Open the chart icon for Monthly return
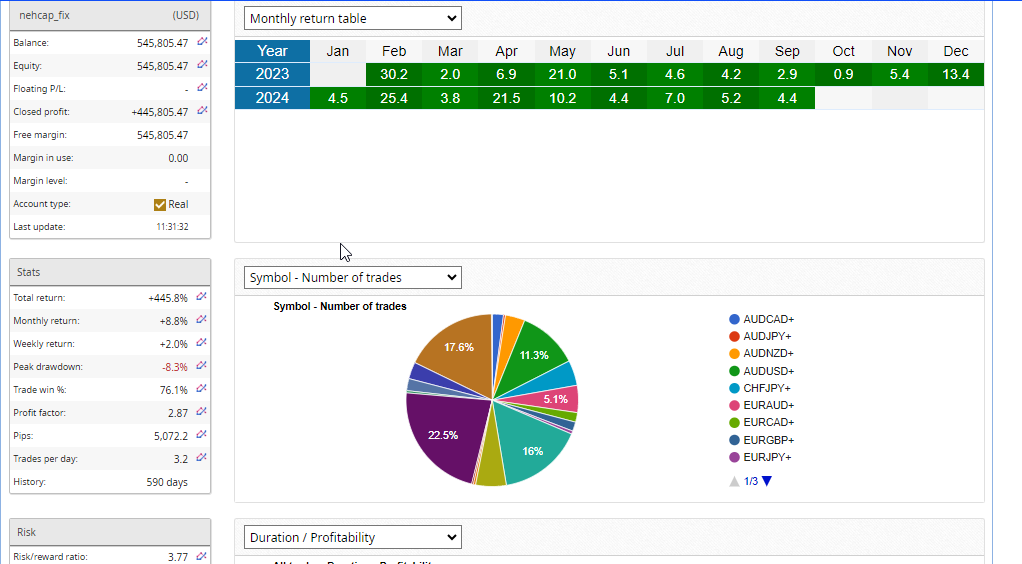 tap(202, 320)
